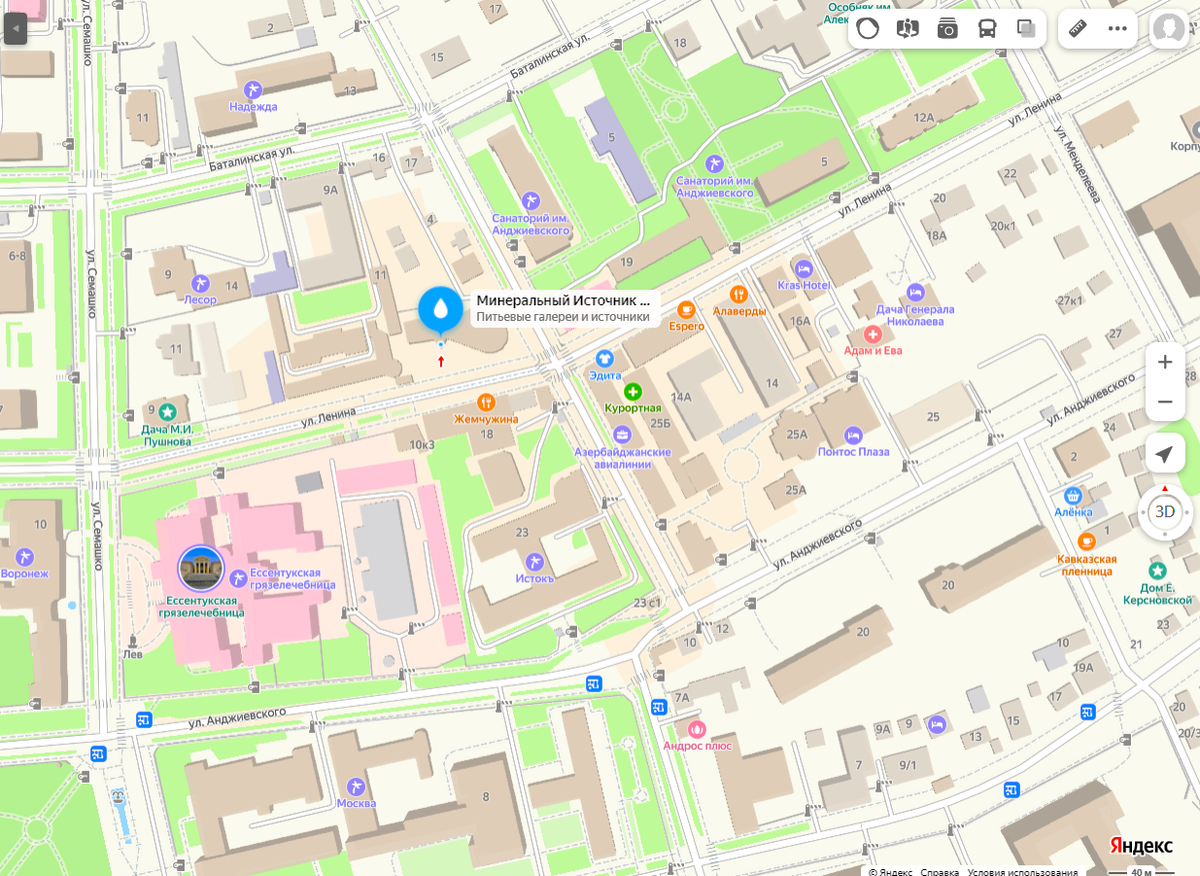Open map layers selector
1200x876 pixels.
pos(1026,28)
